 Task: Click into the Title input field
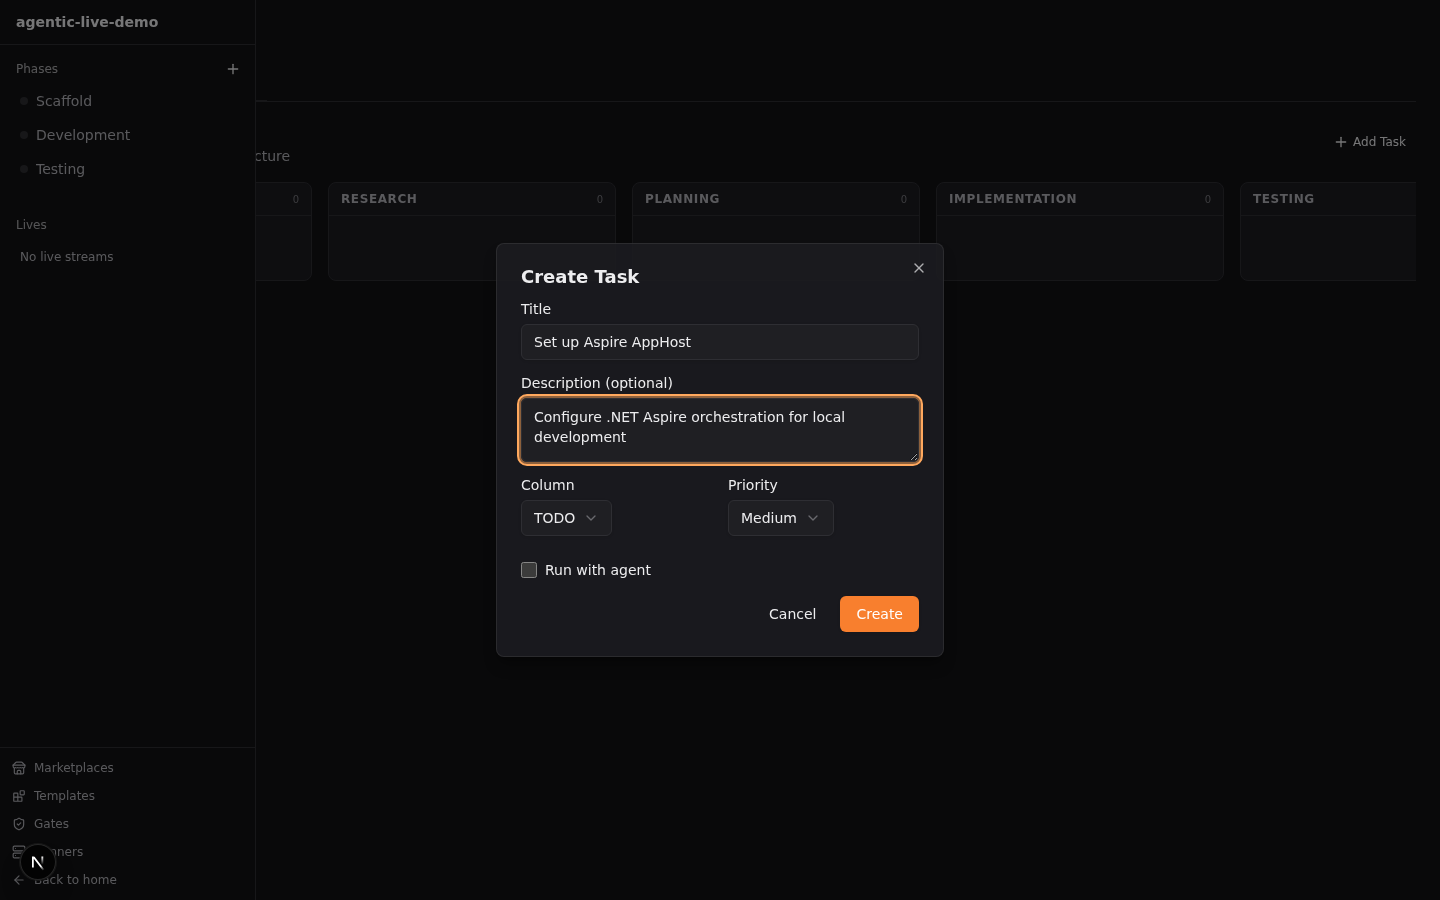coord(719,342)
